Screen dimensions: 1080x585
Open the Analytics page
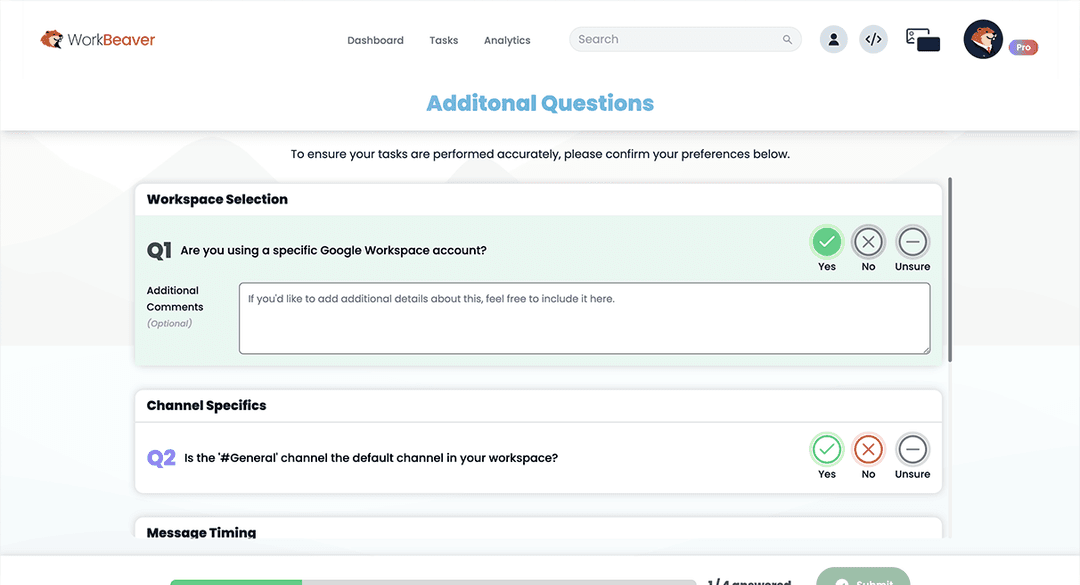tap(507, 40)
